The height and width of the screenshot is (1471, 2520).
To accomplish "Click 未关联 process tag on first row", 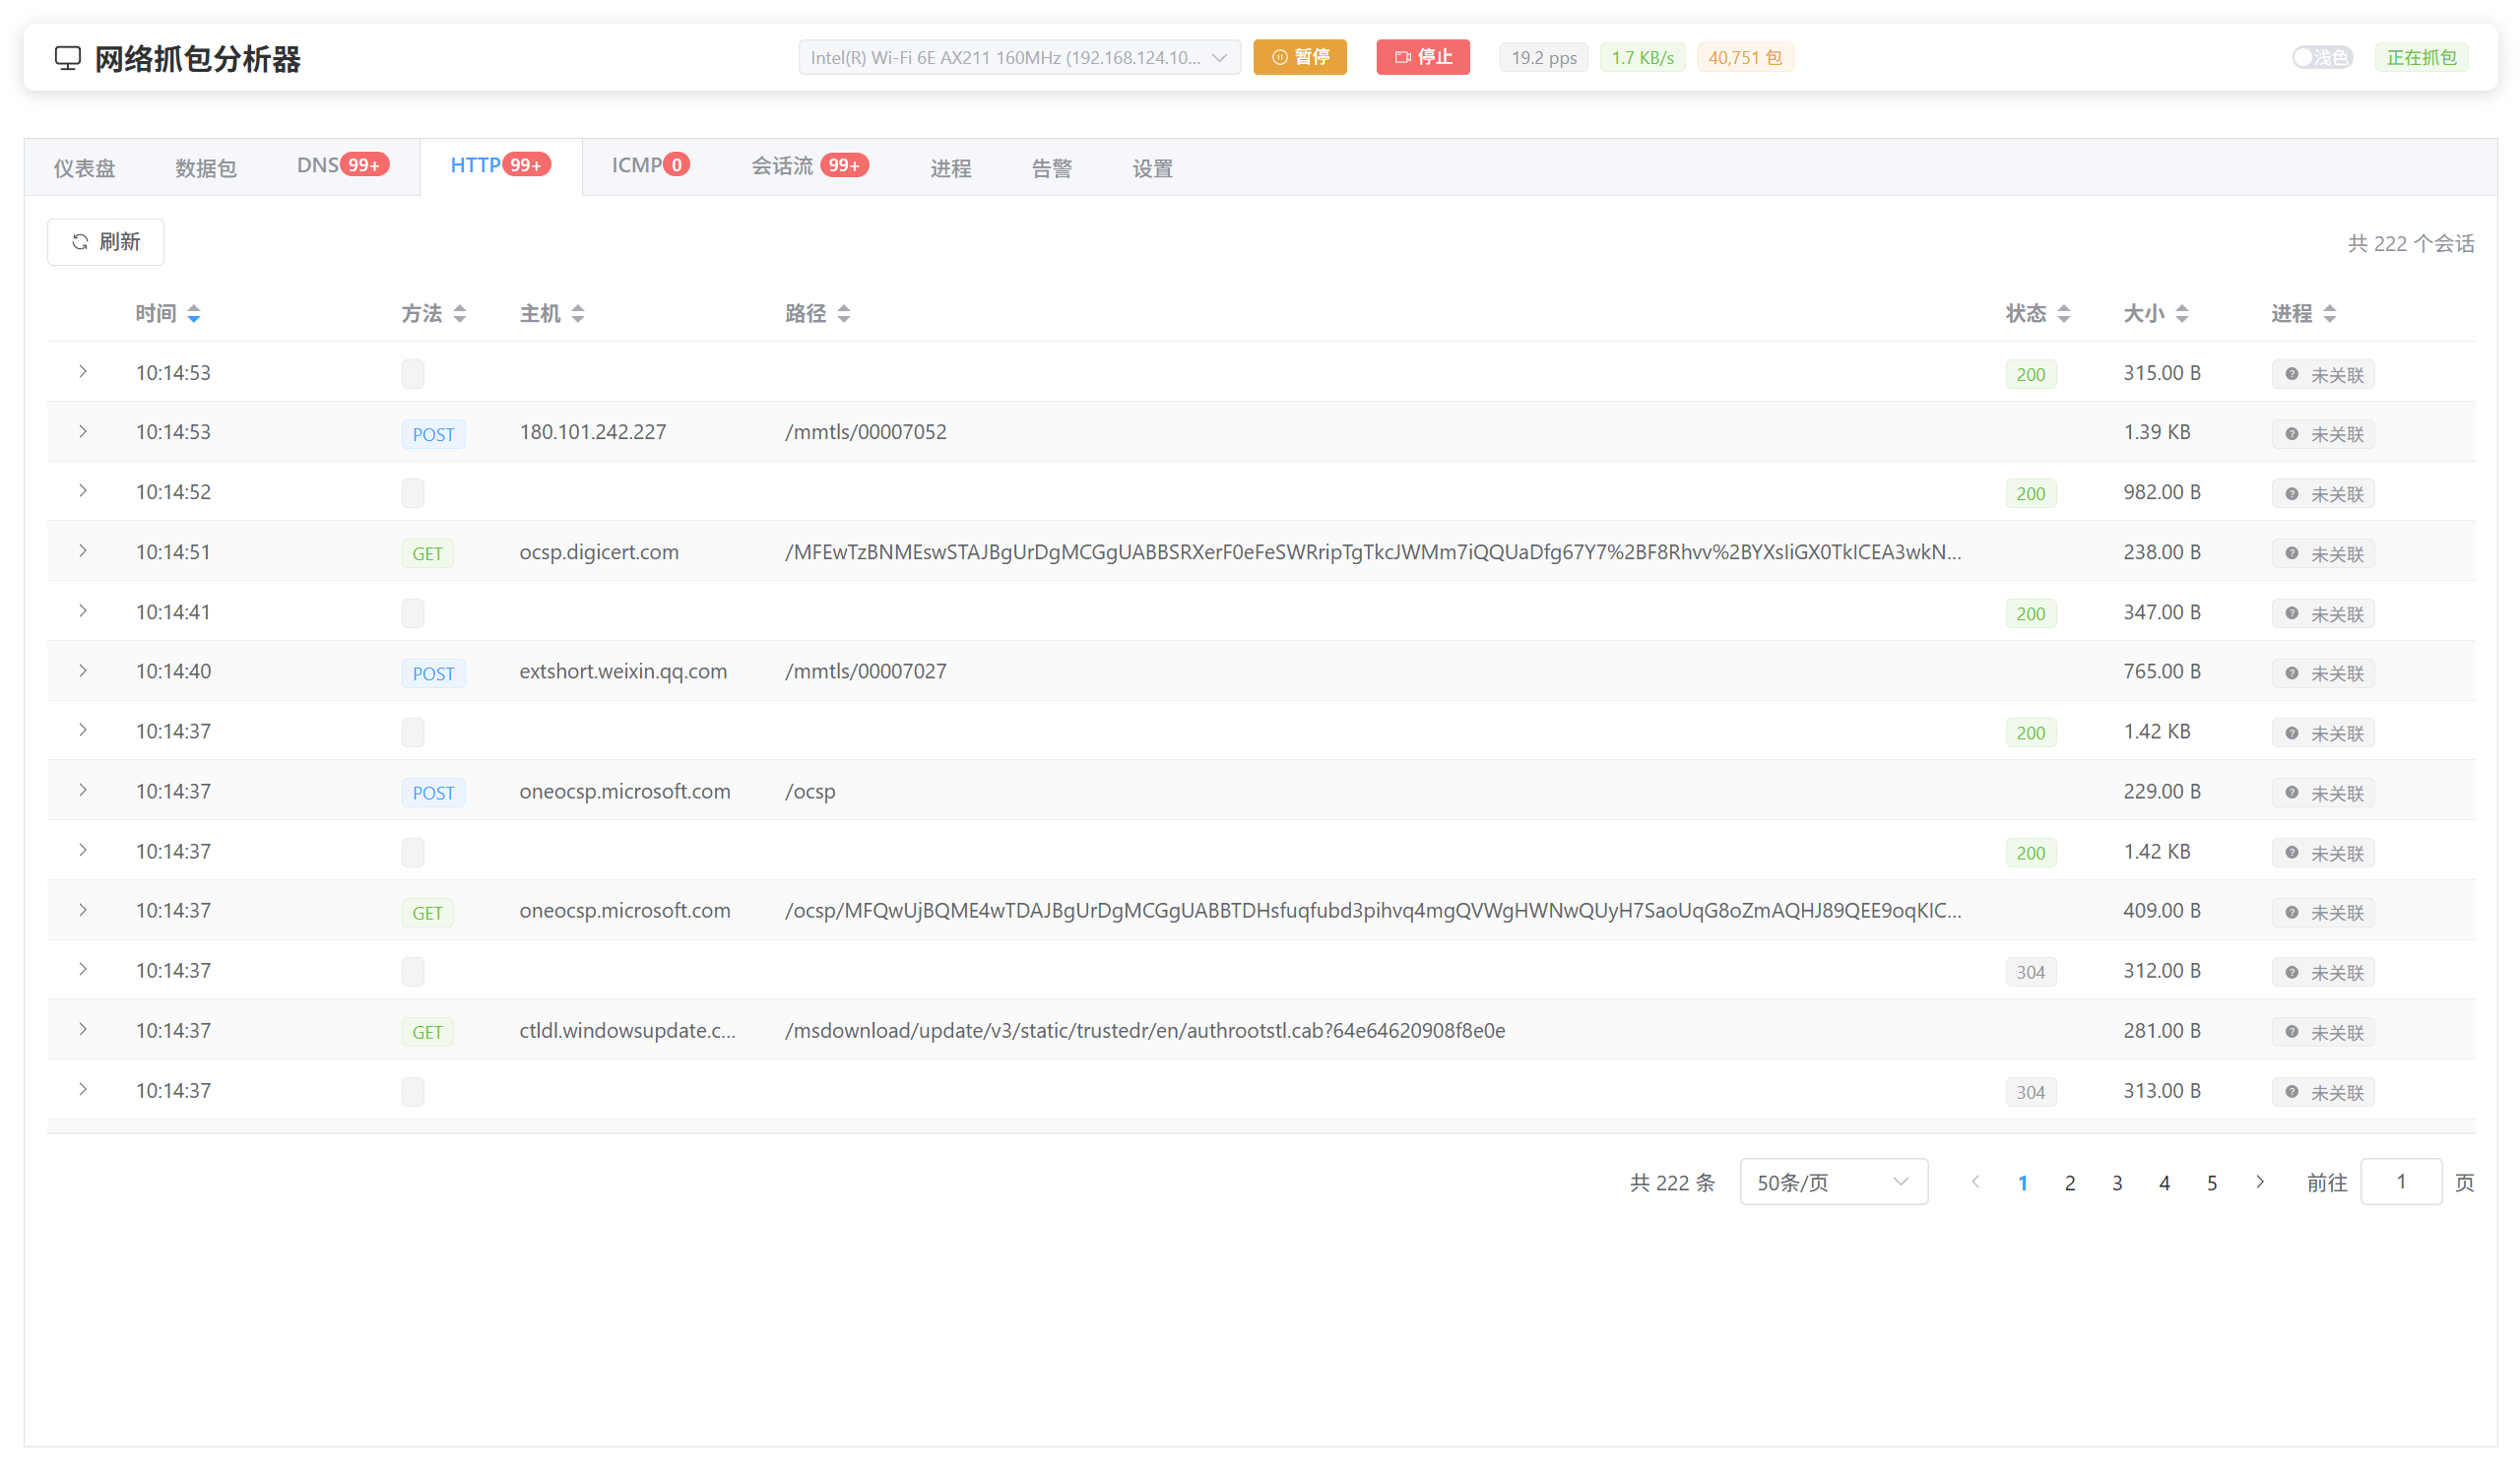I will point(2323,374).
